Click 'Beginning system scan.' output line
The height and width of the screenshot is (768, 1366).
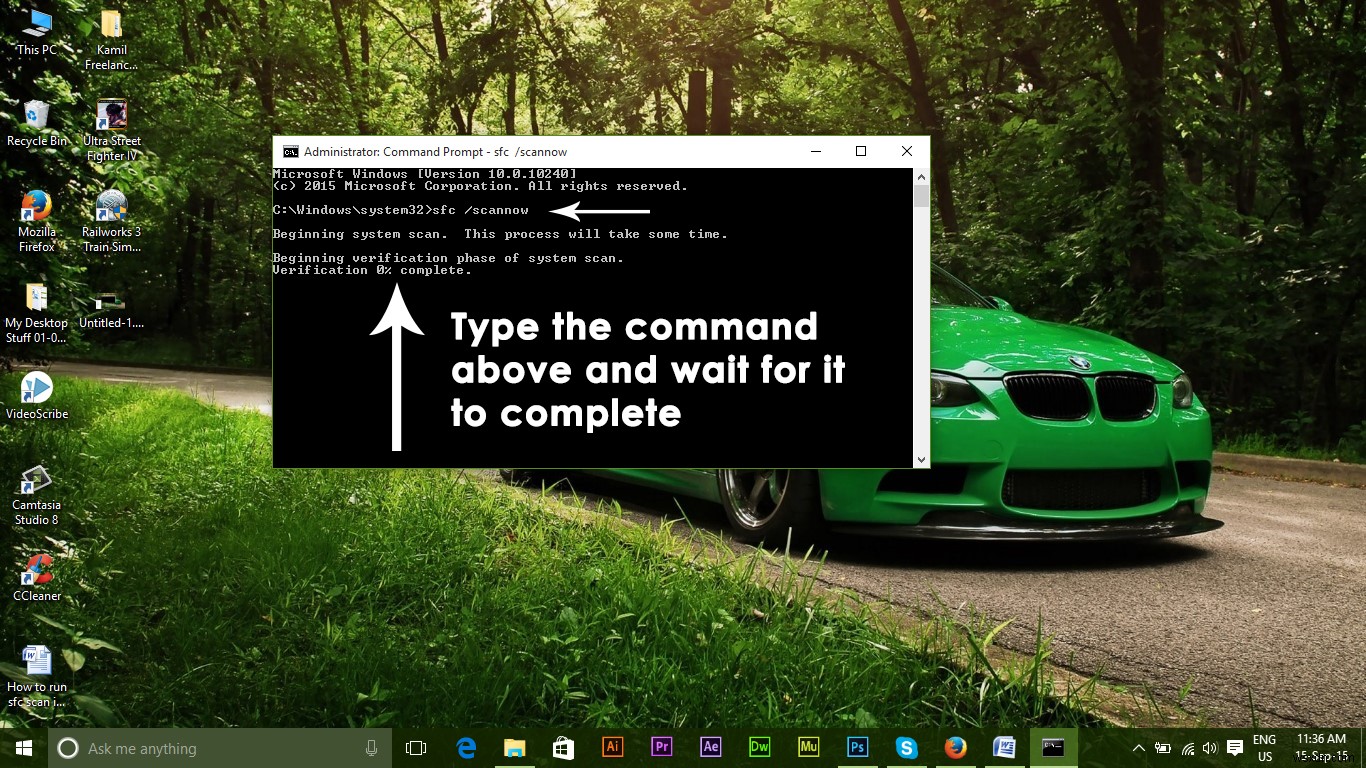coord(500,234)
